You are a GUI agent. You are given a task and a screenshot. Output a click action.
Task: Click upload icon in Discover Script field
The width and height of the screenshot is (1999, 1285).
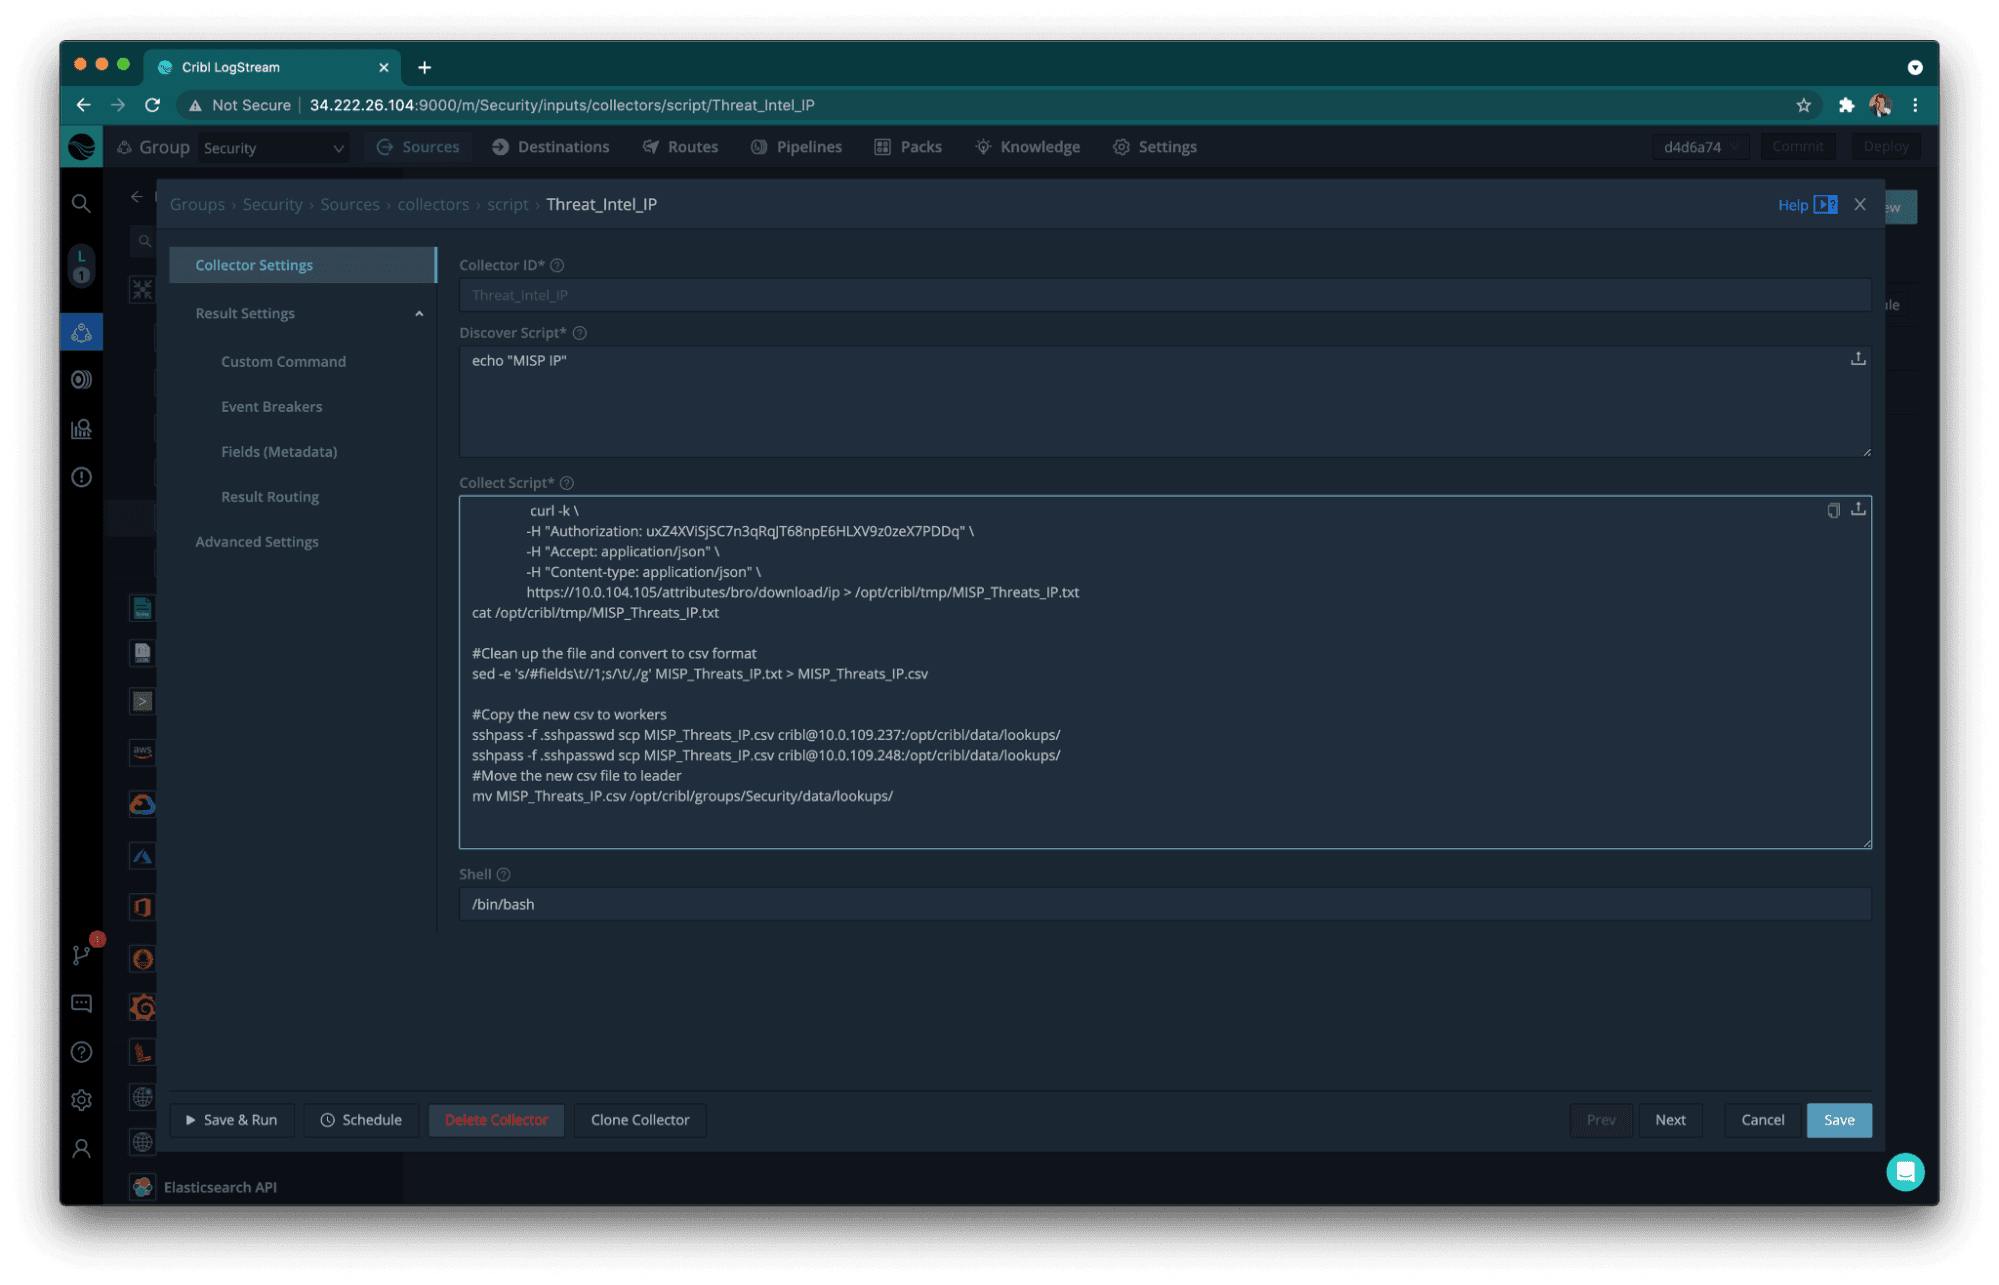click(1858, 359)
